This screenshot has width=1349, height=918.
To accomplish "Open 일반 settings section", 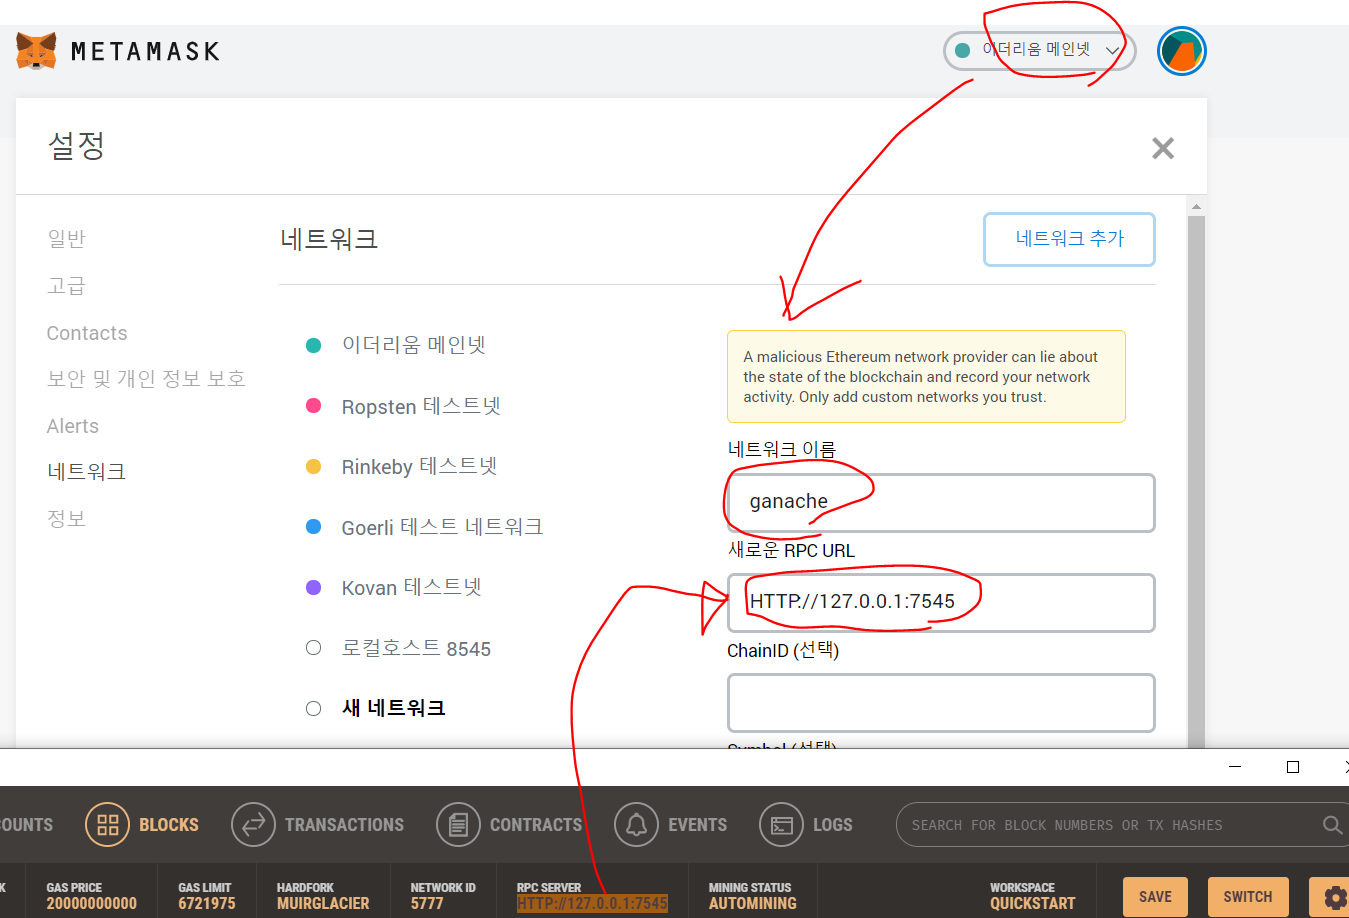I will (x=66, y=239).
